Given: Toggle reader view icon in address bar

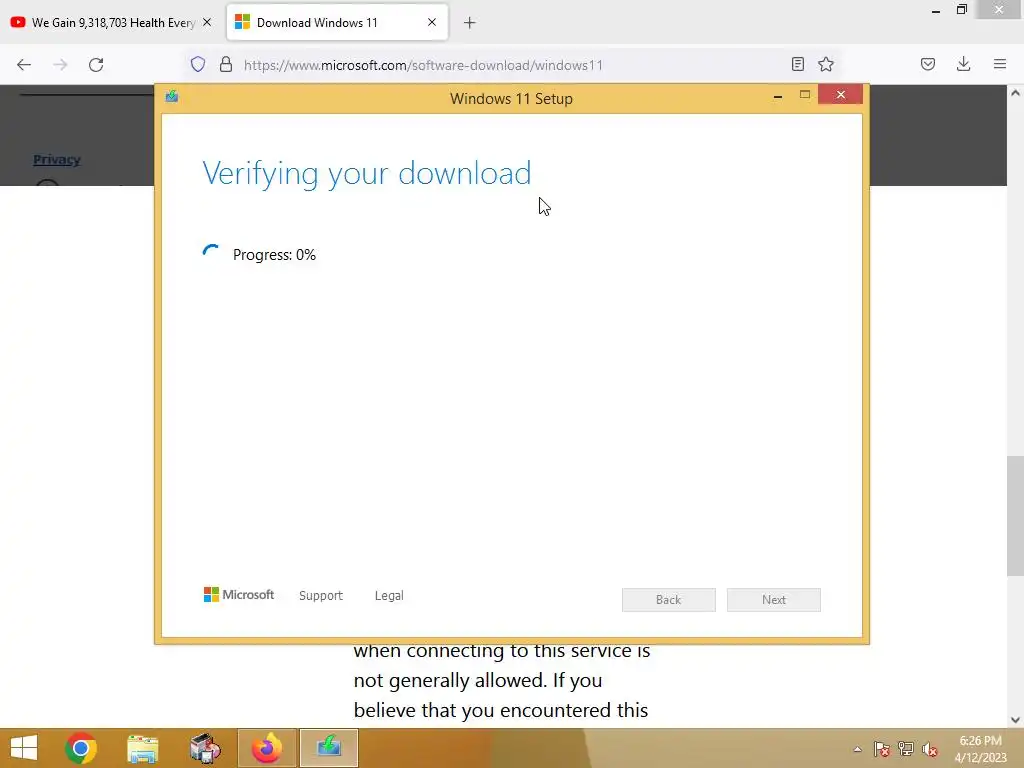Looking at the screenshot, I should (797, 64).
